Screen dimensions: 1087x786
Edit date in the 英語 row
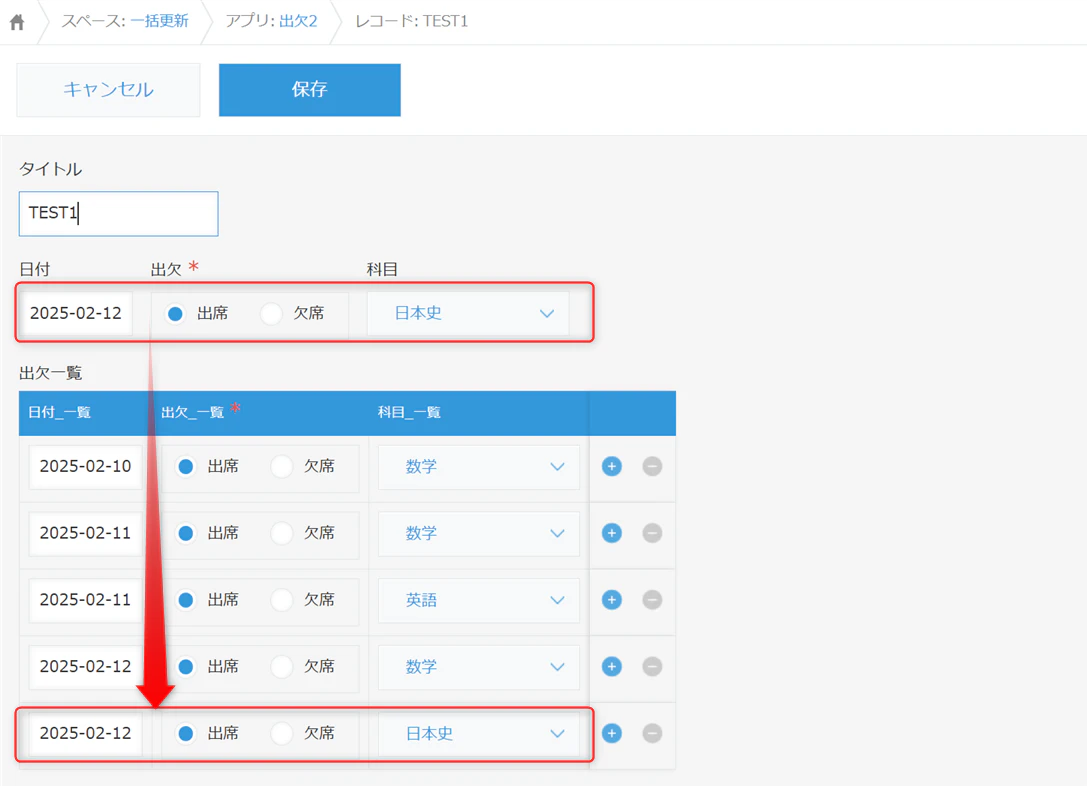[x=85, y=600]
